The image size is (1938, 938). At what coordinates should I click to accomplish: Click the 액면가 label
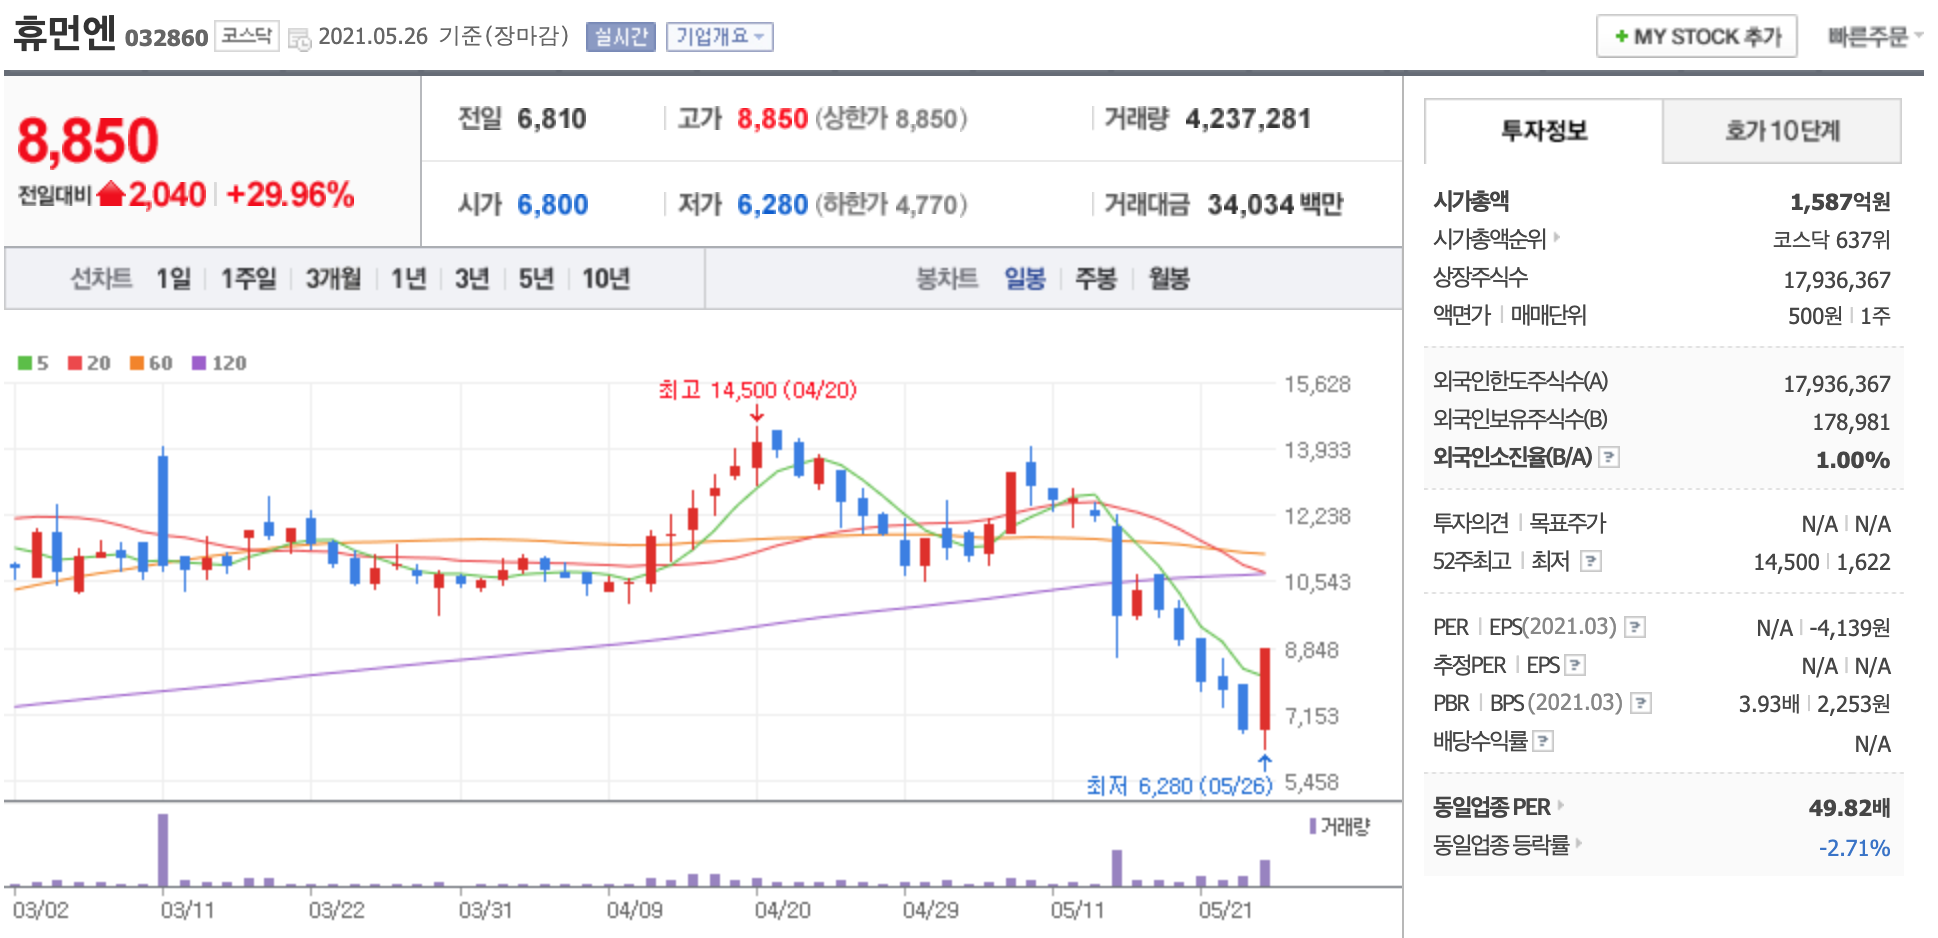[x=1461, y=315]
